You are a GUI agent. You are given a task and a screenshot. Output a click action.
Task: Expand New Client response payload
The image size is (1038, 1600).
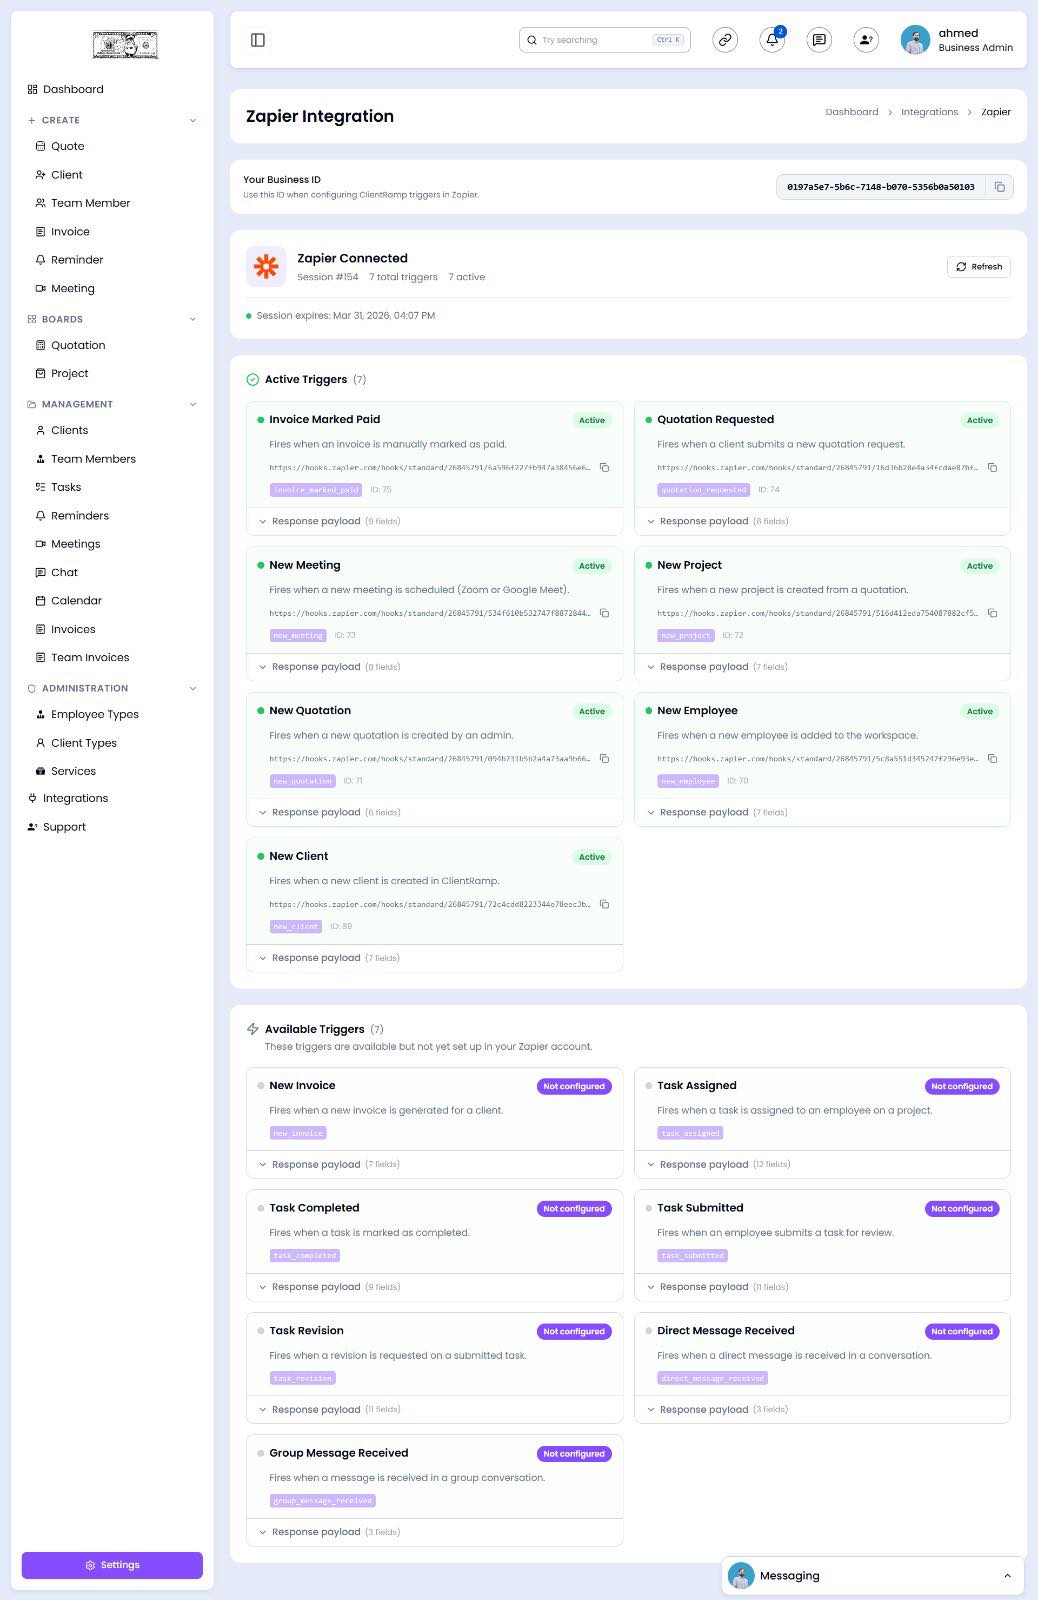[434, 958]
